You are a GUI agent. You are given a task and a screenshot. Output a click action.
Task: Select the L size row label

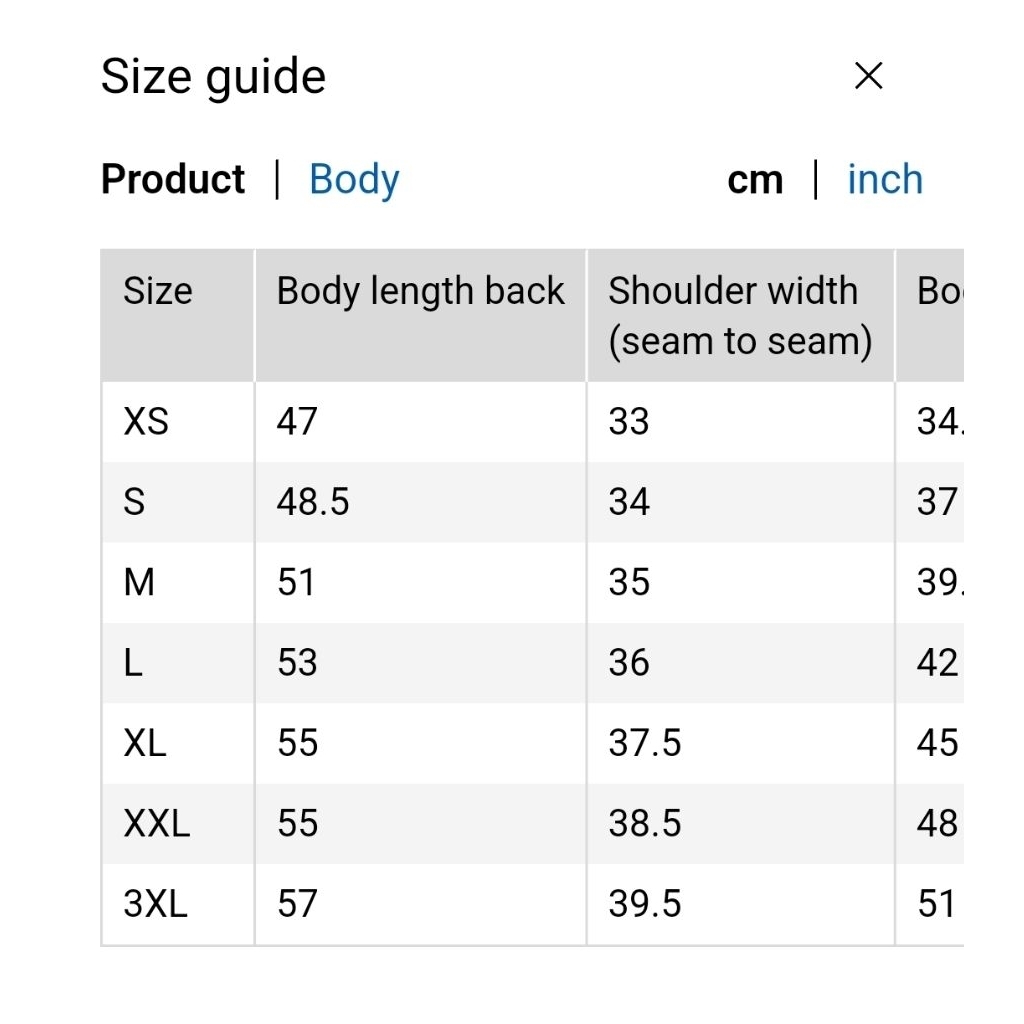tap(133, 663)
